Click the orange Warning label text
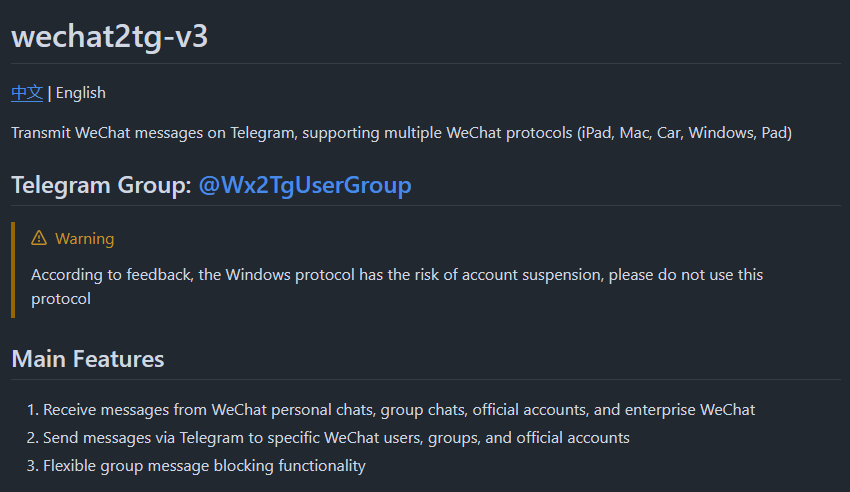 tap(84, 238)
